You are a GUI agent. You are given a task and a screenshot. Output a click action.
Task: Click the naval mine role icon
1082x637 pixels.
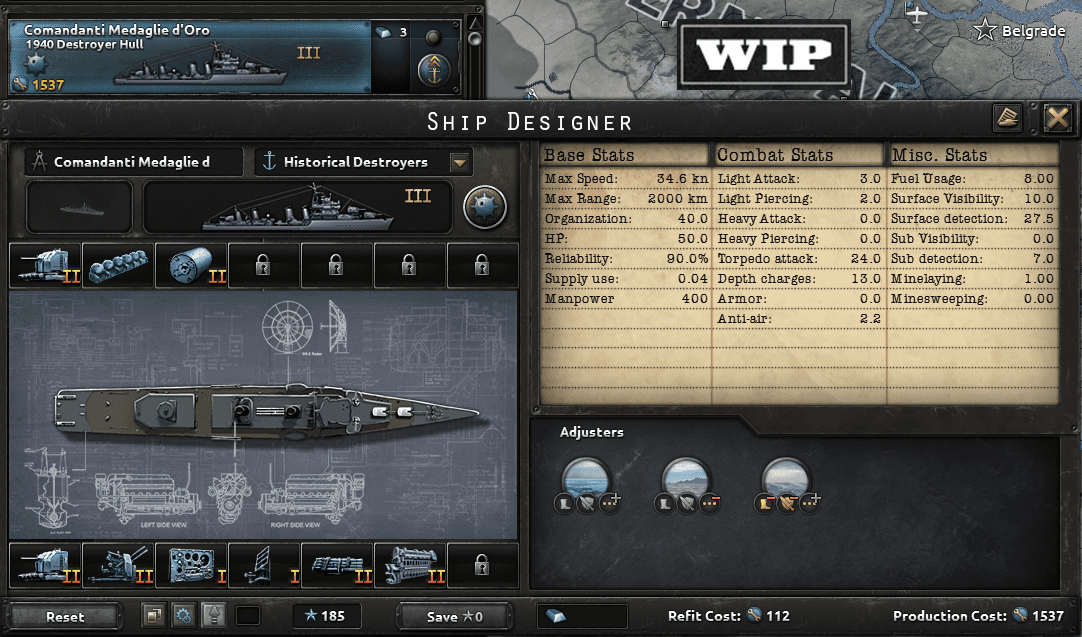[x=484, y=206]
